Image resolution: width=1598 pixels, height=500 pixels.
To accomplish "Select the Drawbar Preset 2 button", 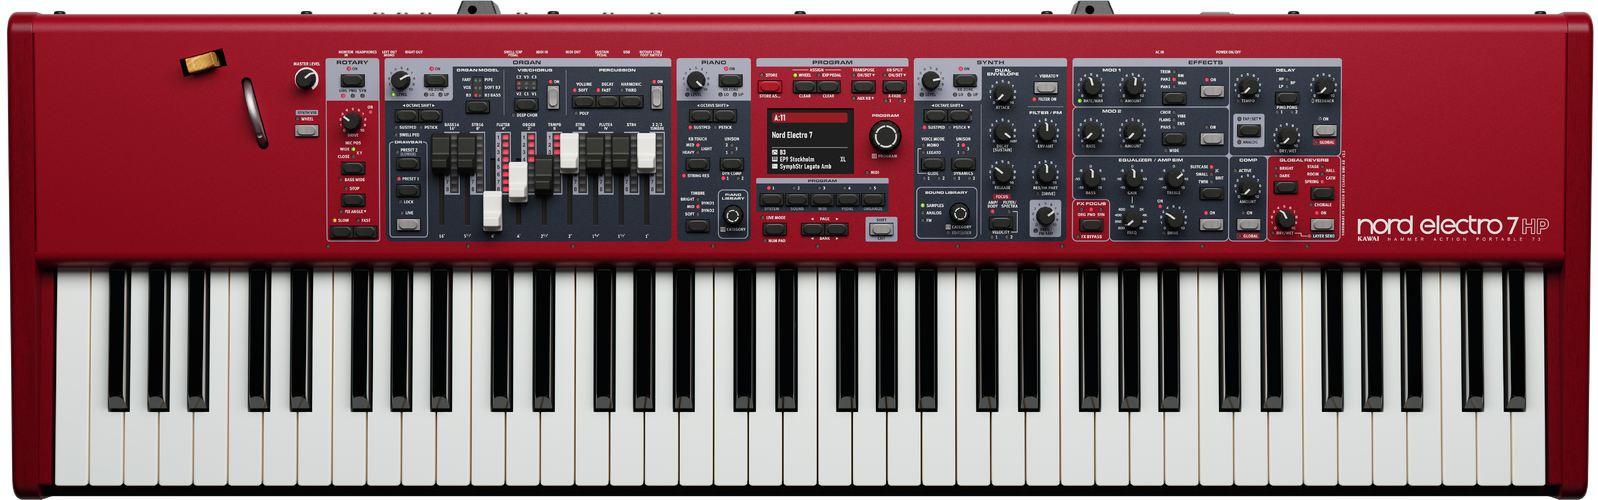I will pos(408,163).
